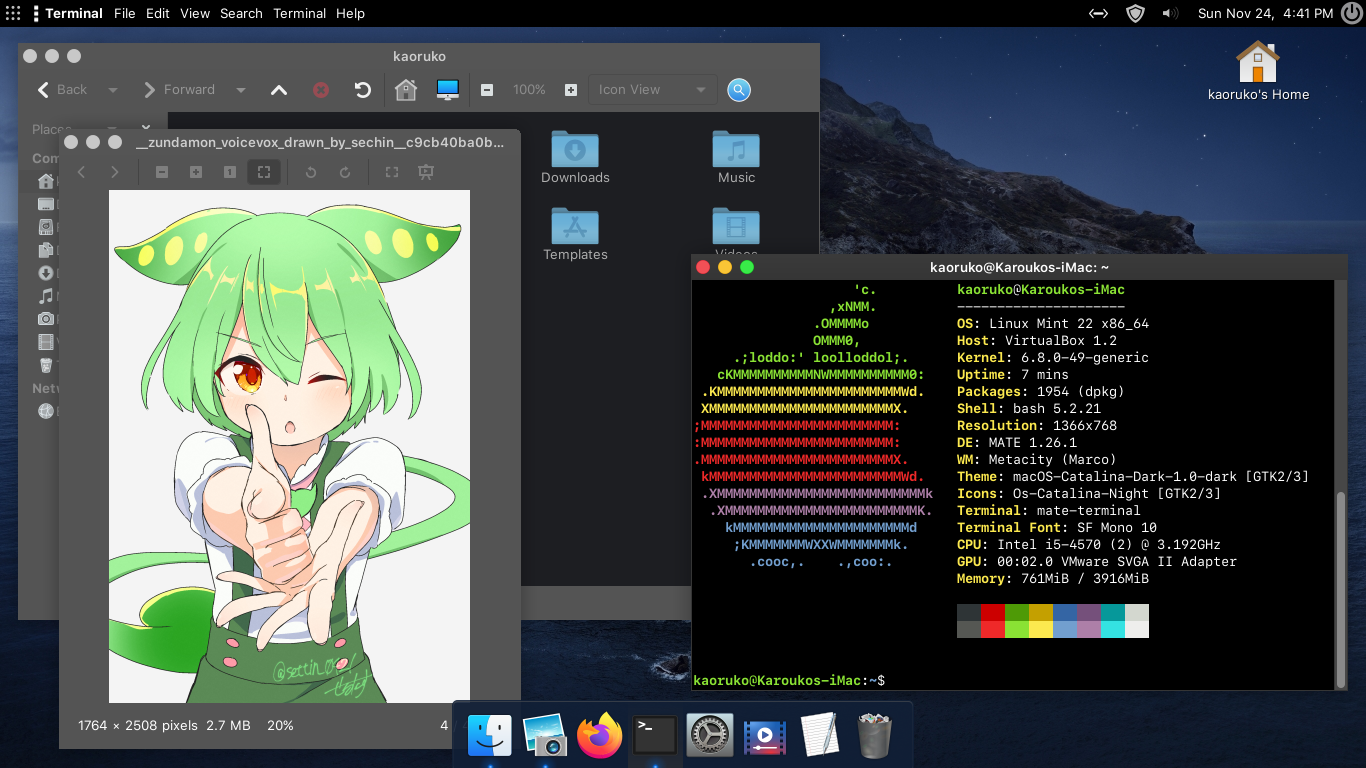Click terminal prompt kaoruko@Karoukos-iMac:~$

click(789, 680)
